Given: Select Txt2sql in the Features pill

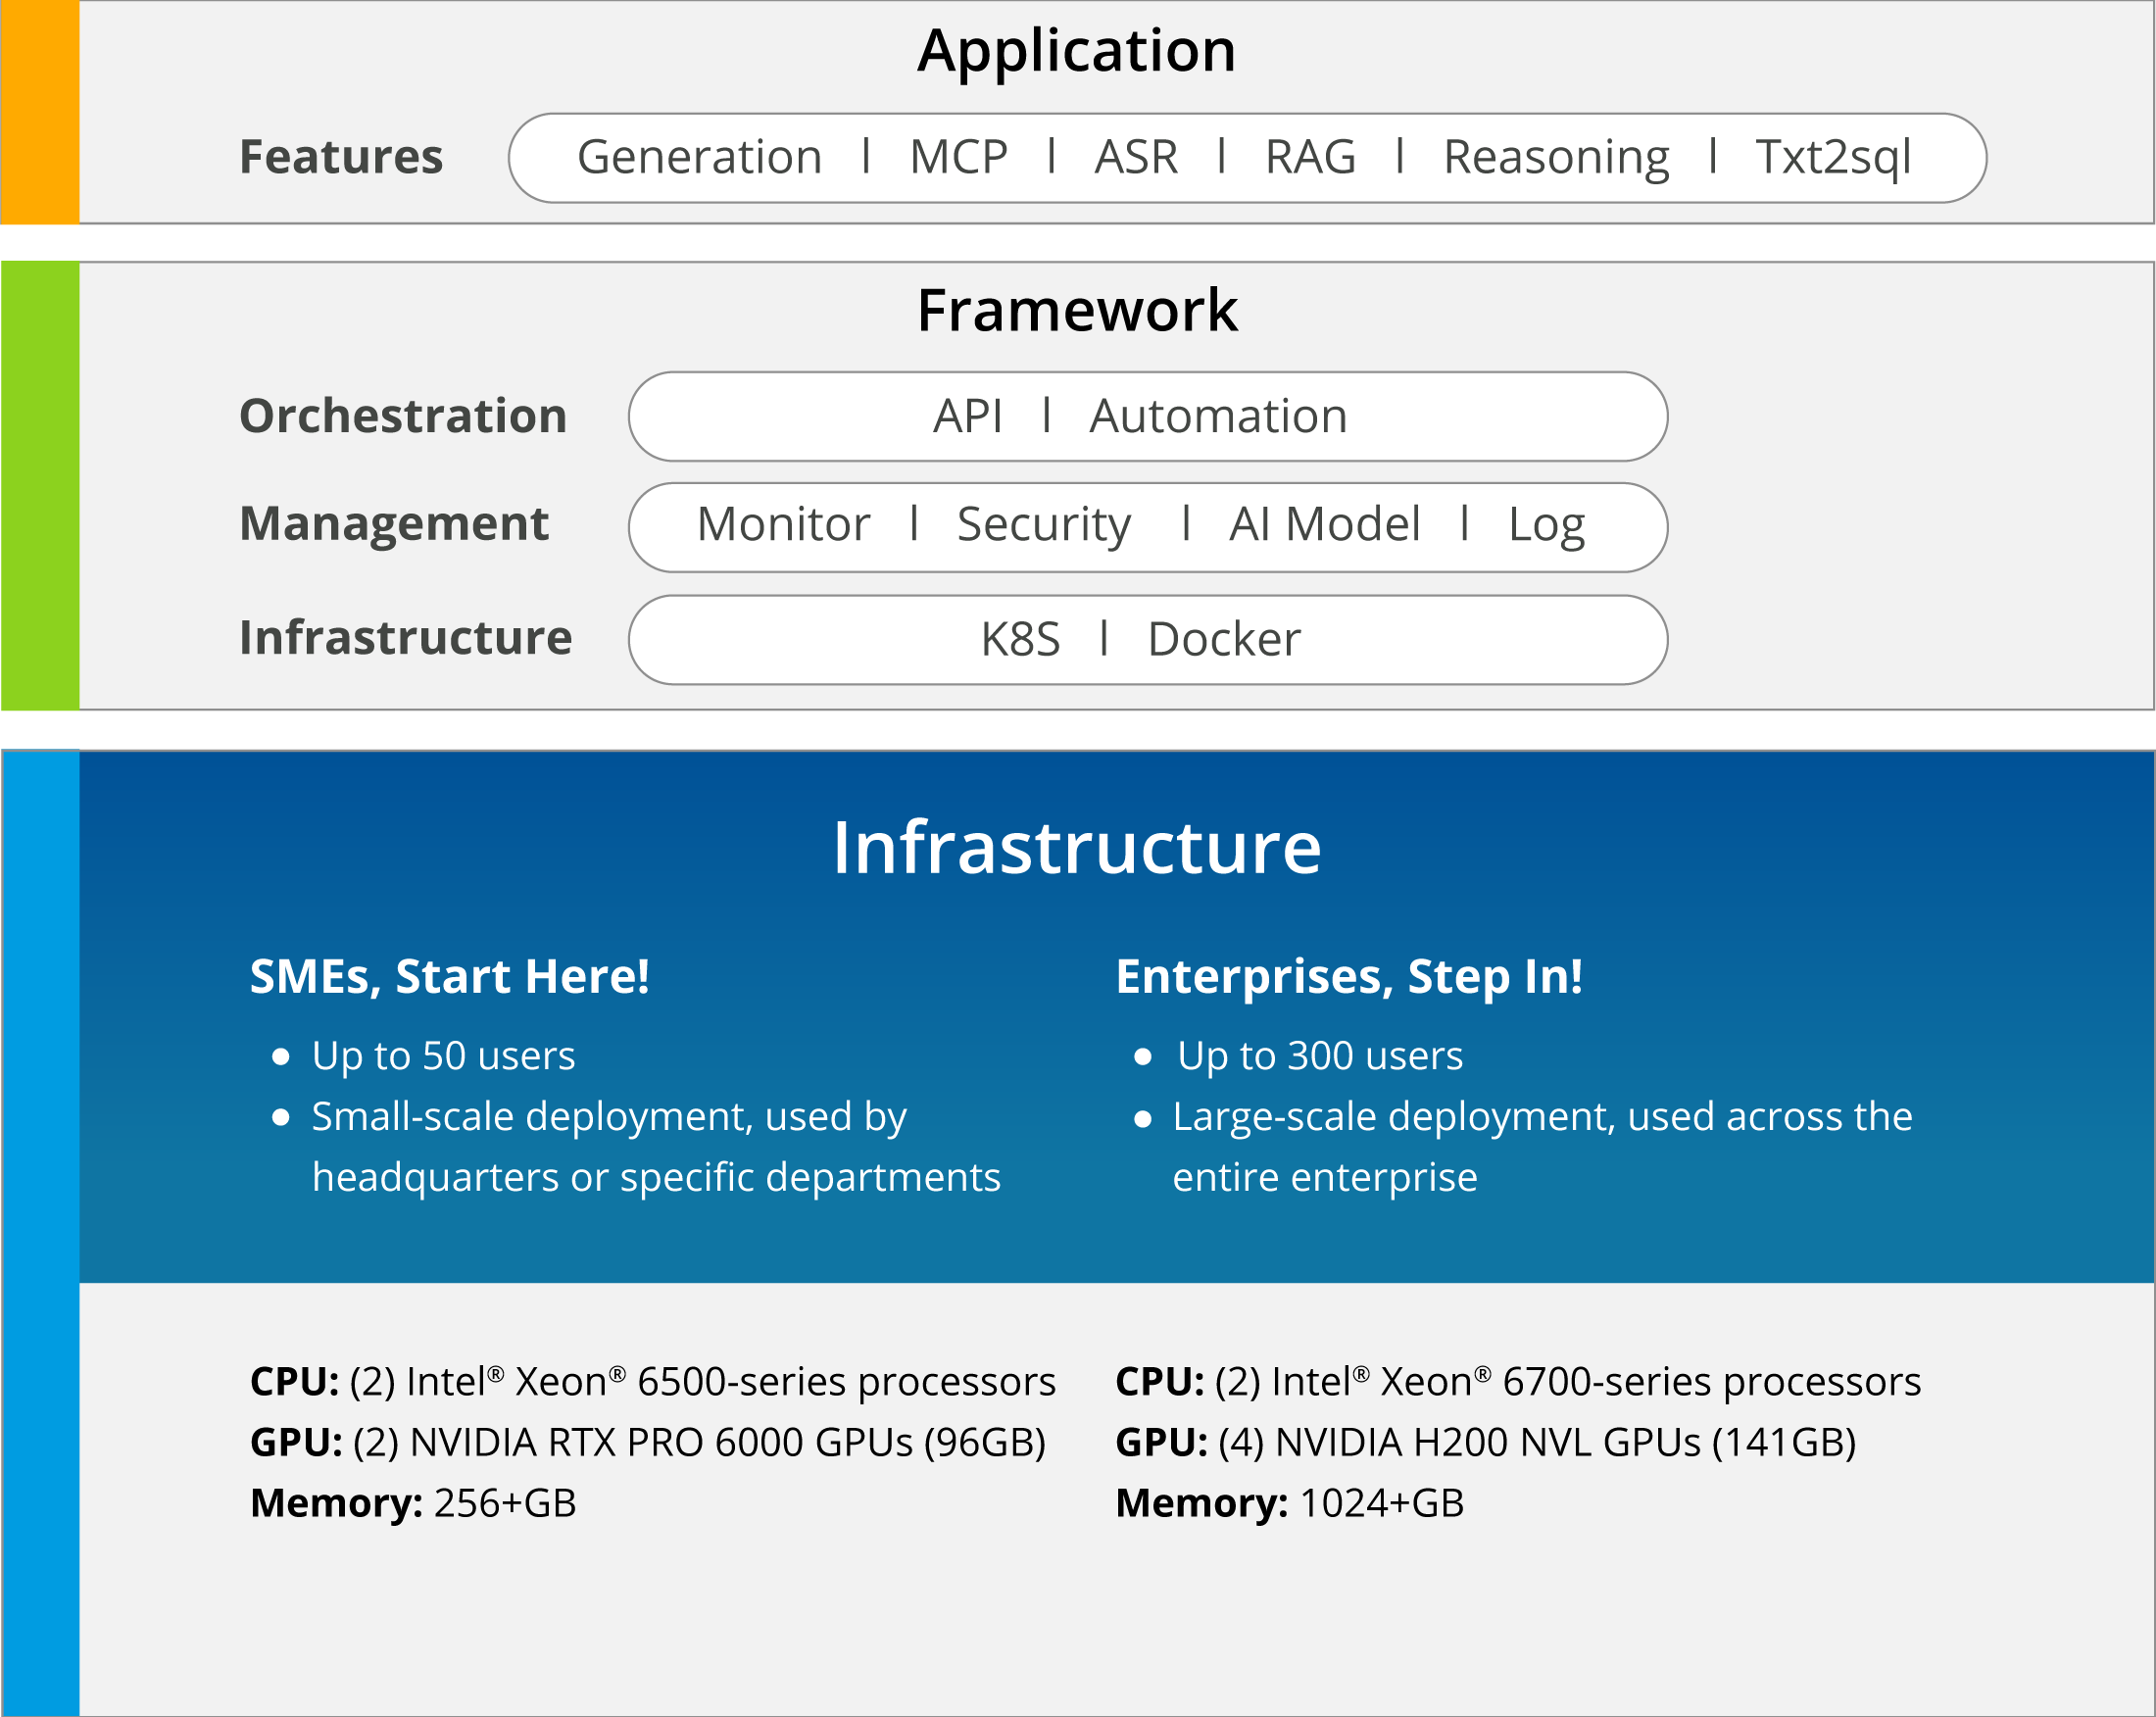Looking at the screenshot, I should click(1833, 160).
